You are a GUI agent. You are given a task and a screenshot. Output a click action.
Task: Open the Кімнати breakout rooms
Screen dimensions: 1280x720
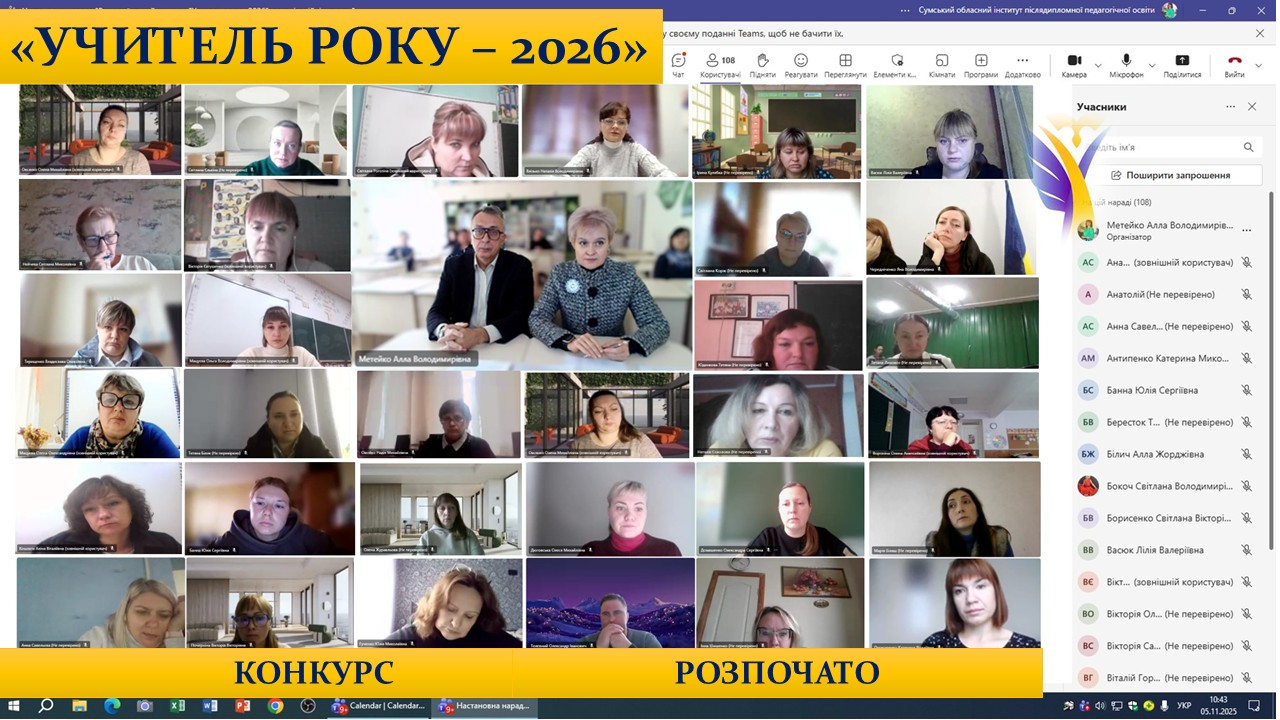[x=942, y=65]
